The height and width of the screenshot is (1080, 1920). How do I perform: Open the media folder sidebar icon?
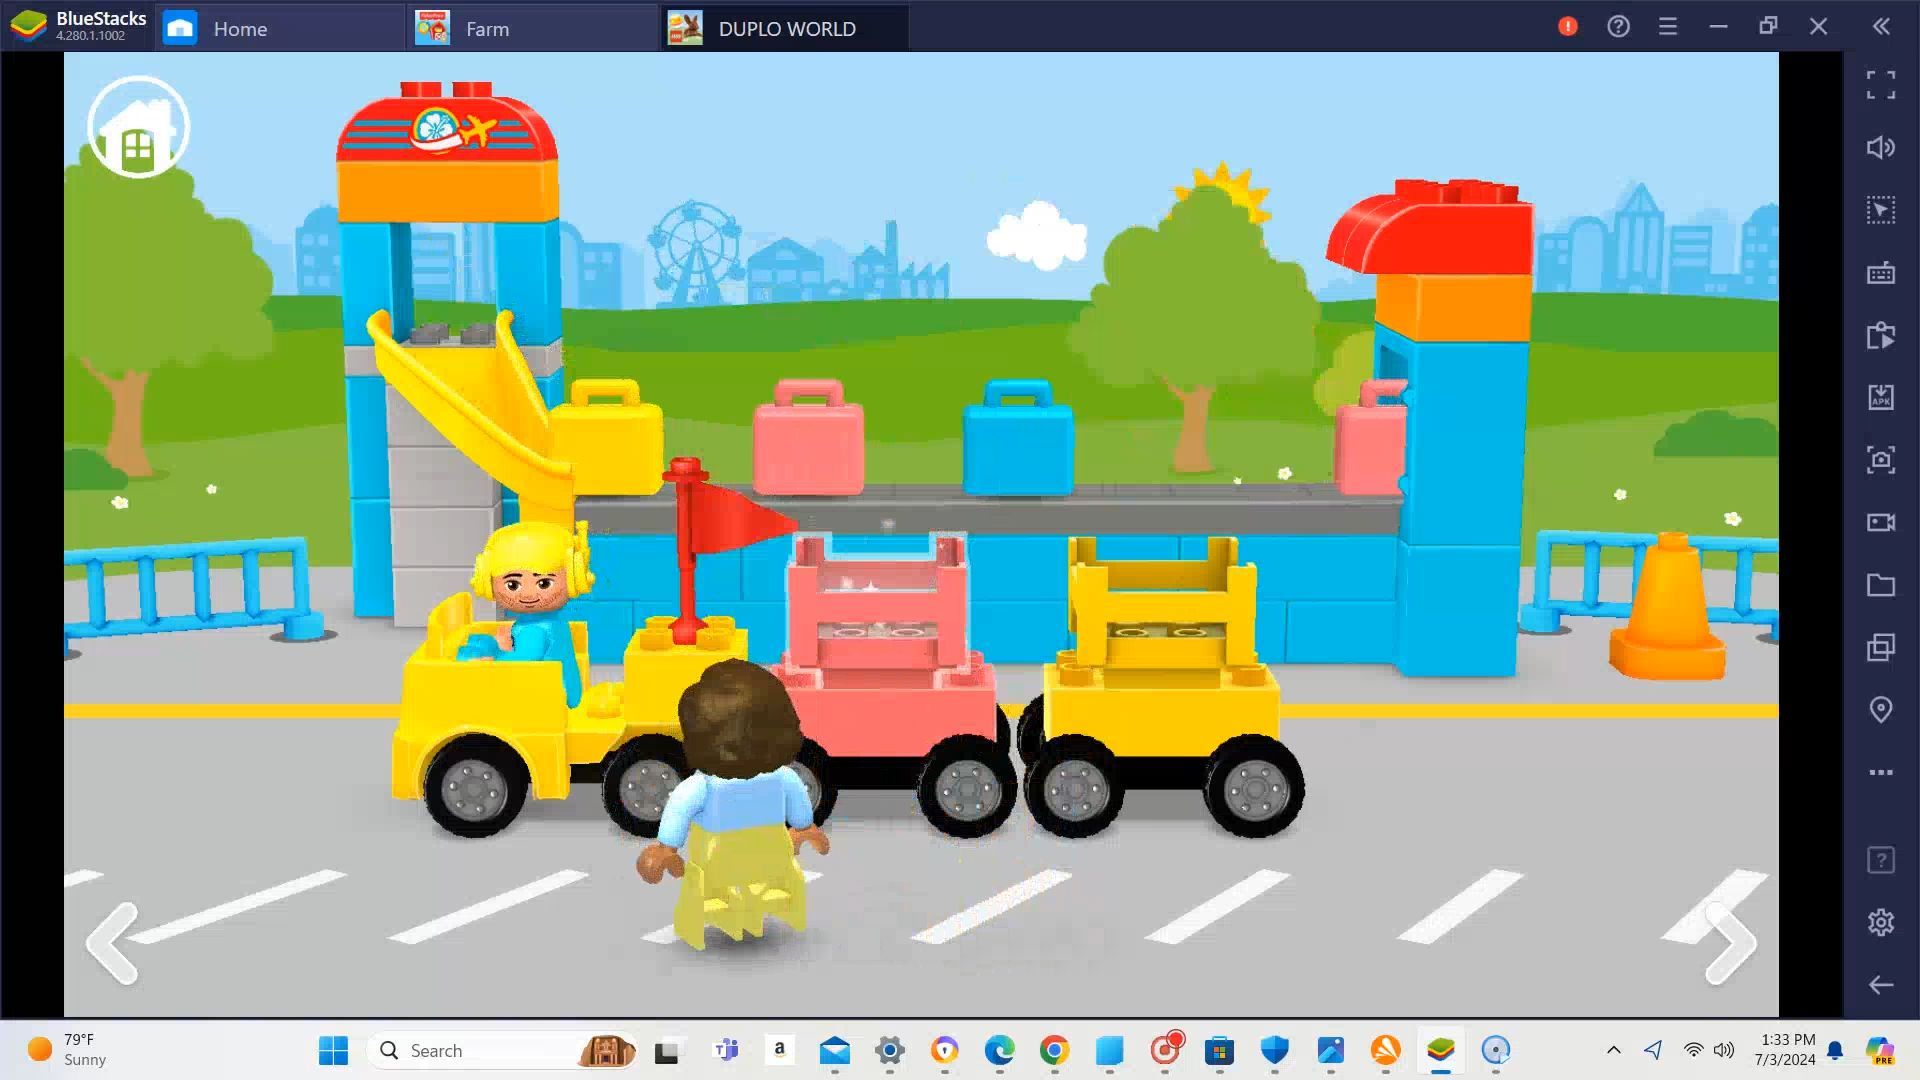(x=1880, y=585)
